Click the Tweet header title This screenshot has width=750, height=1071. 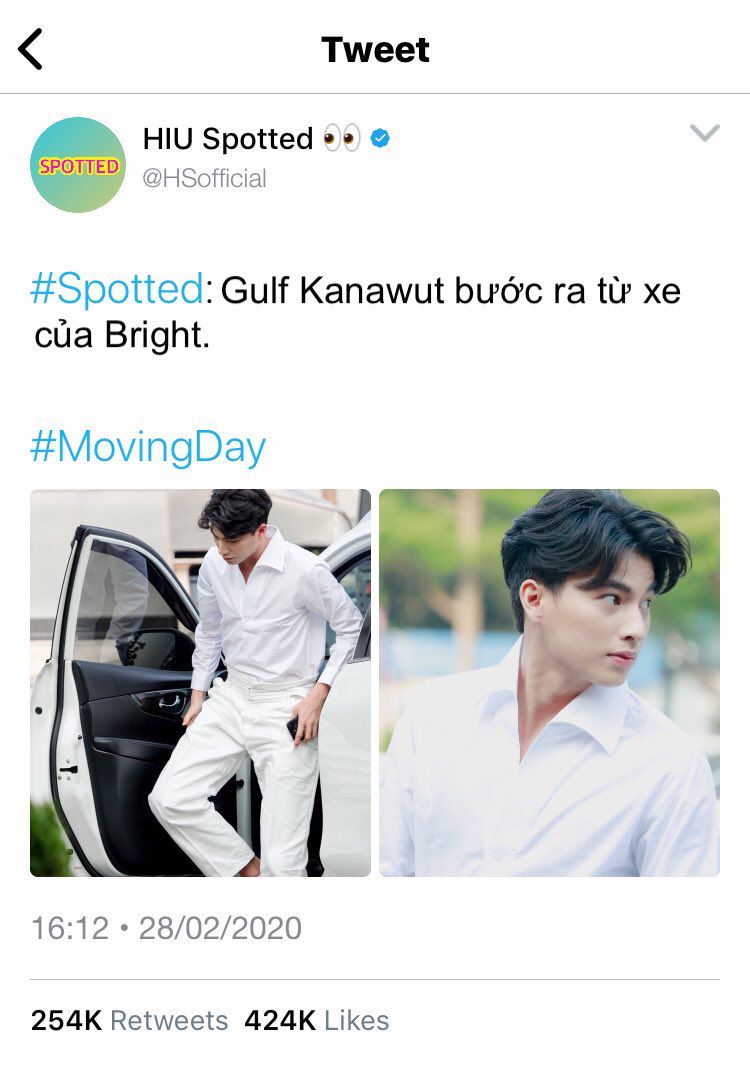375,49
